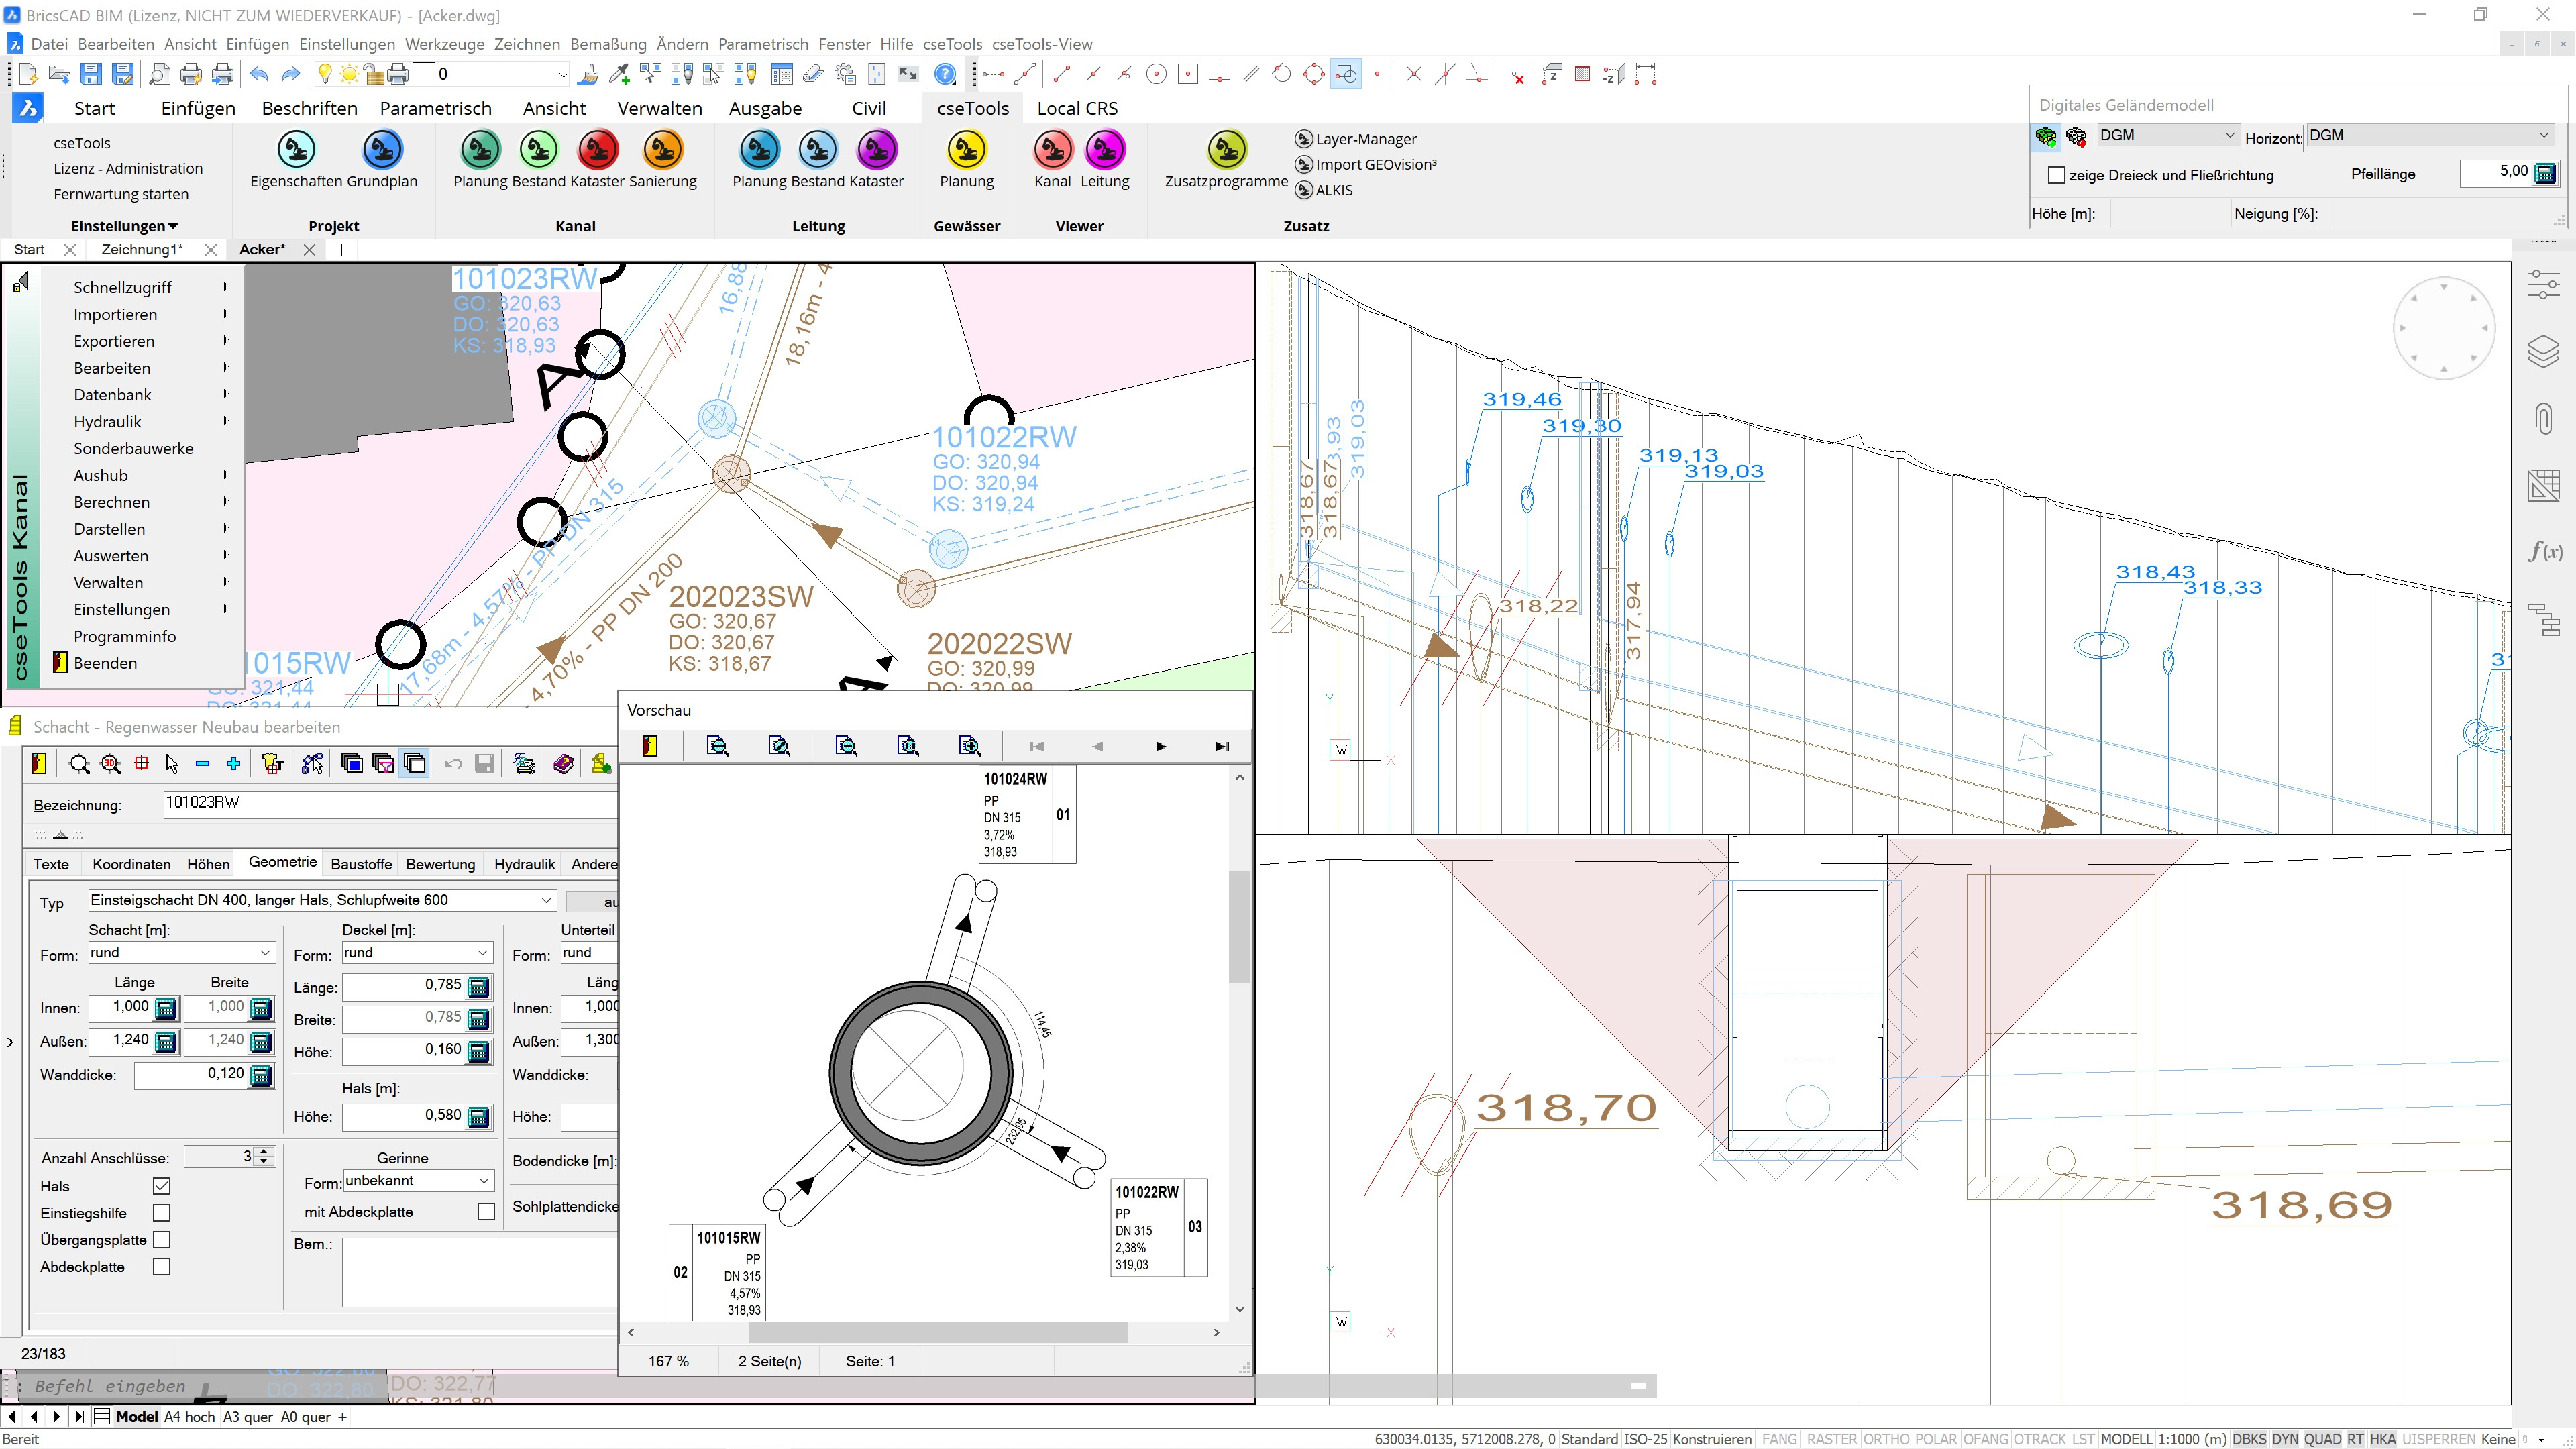Open Deckel Form dropdown
This screenshot has height=1449, width=2576.
pyautogui.click(x=417, y=953)
